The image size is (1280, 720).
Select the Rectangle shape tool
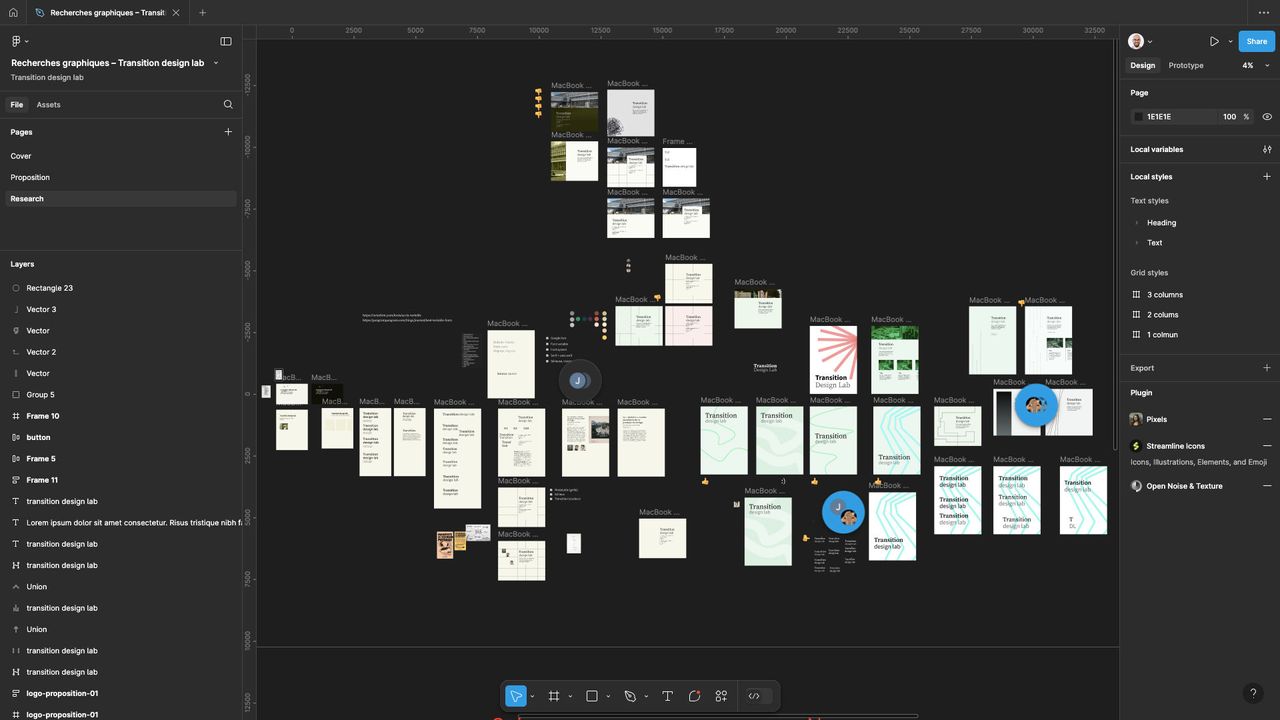tap(592, 696)
